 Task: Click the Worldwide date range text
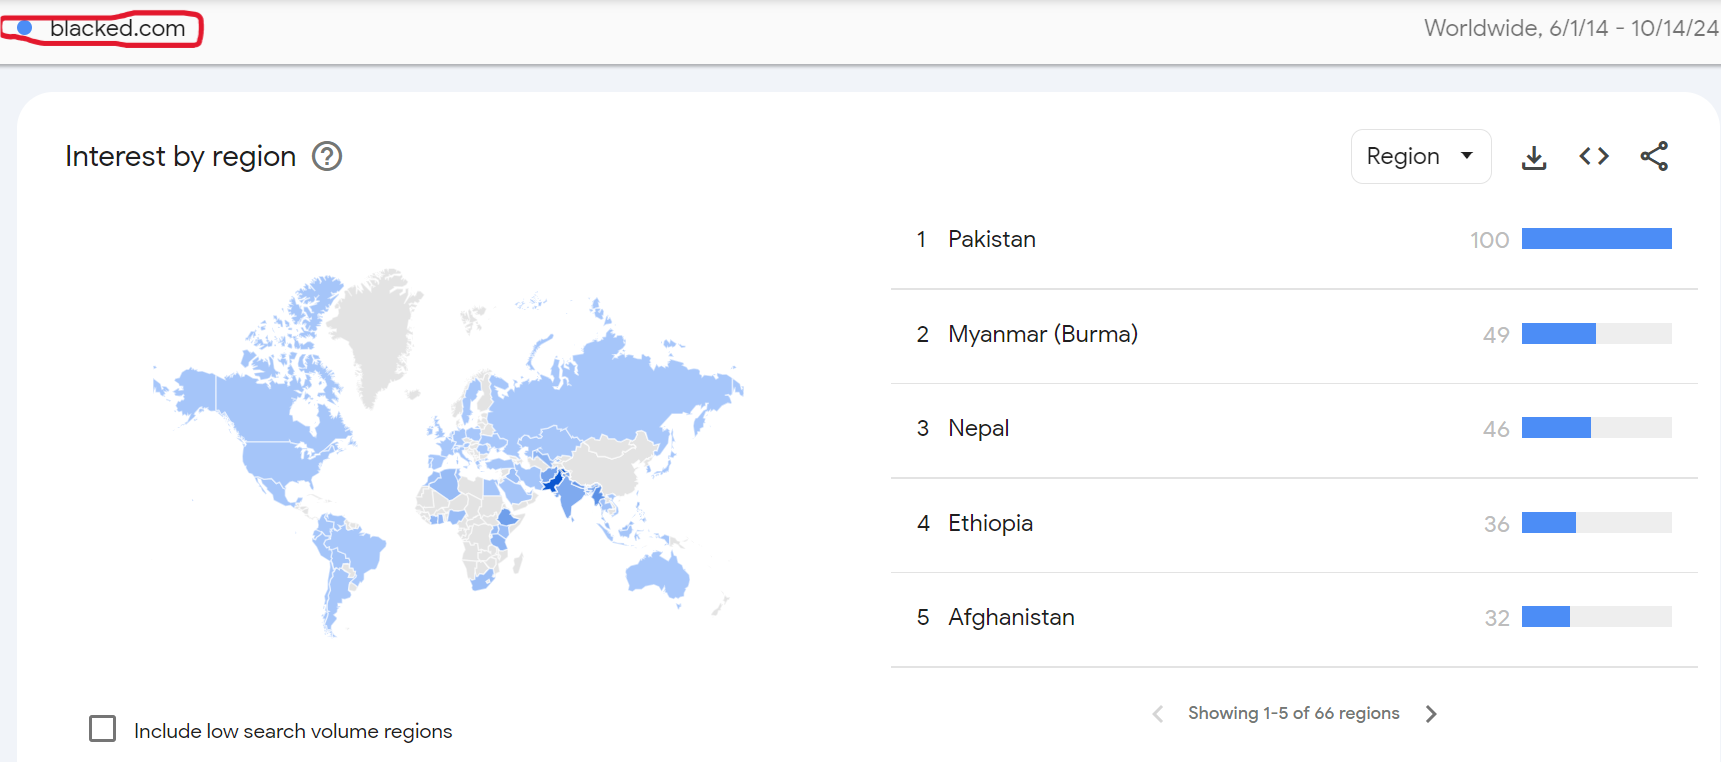tap(1570, 28)
